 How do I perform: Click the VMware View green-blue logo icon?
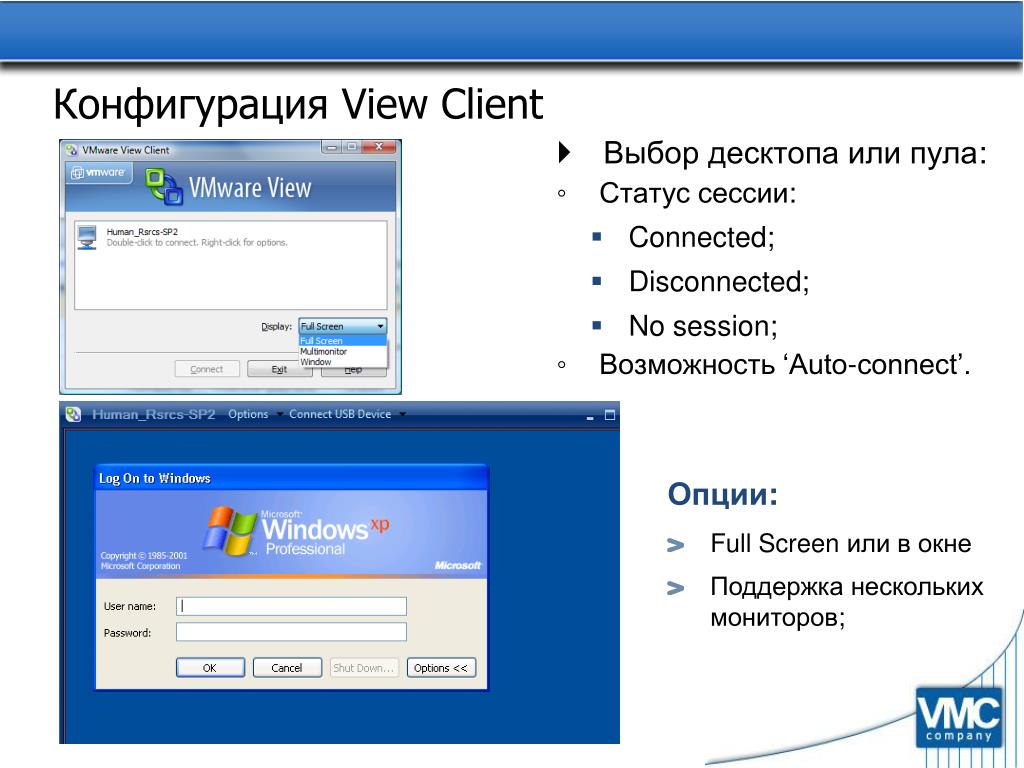[163, 186]
